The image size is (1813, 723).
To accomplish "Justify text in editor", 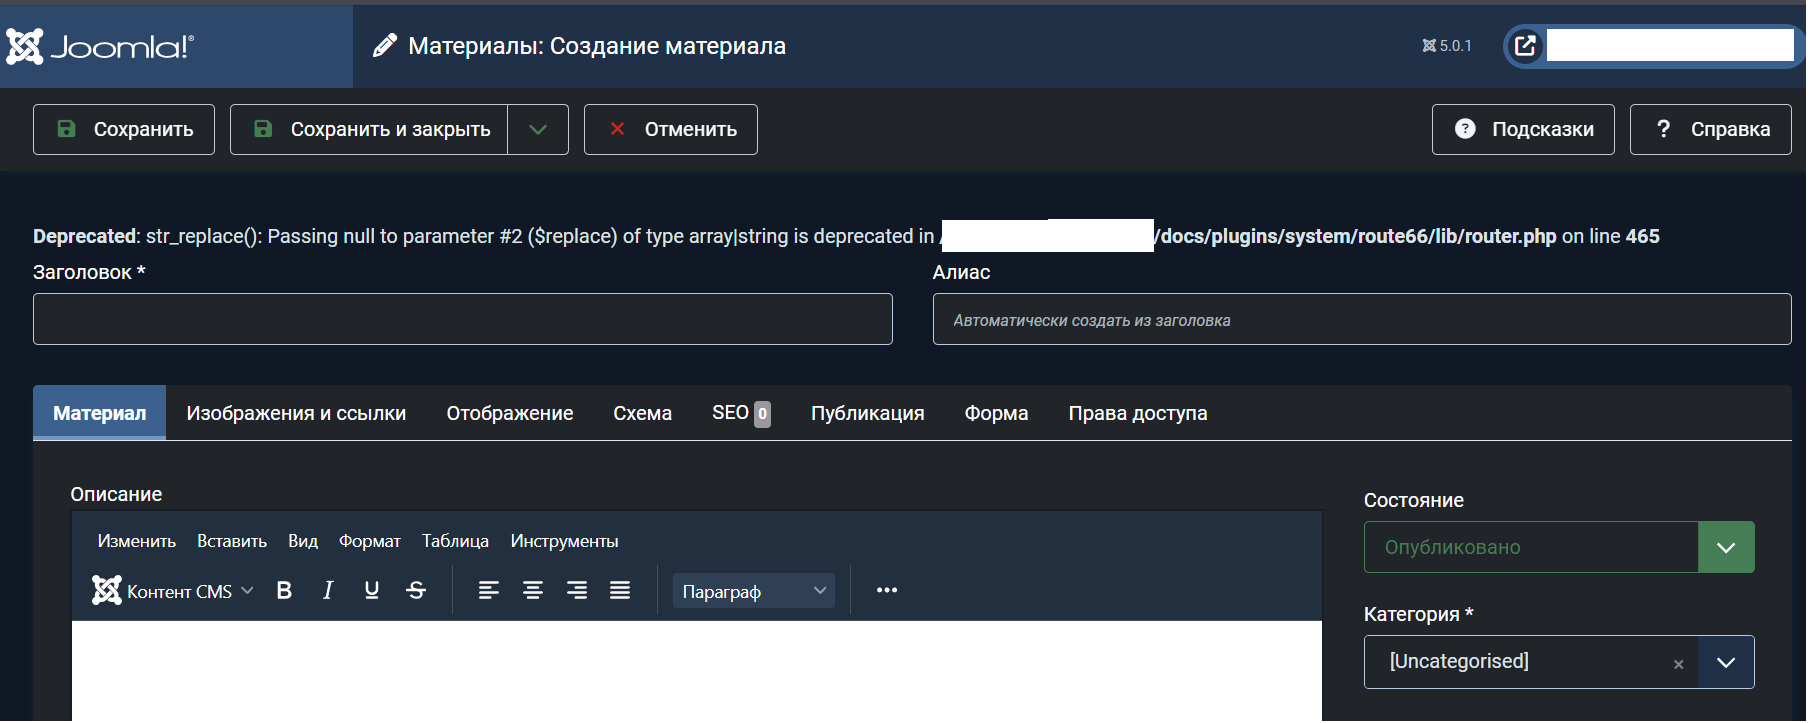I will click(620, 590).
